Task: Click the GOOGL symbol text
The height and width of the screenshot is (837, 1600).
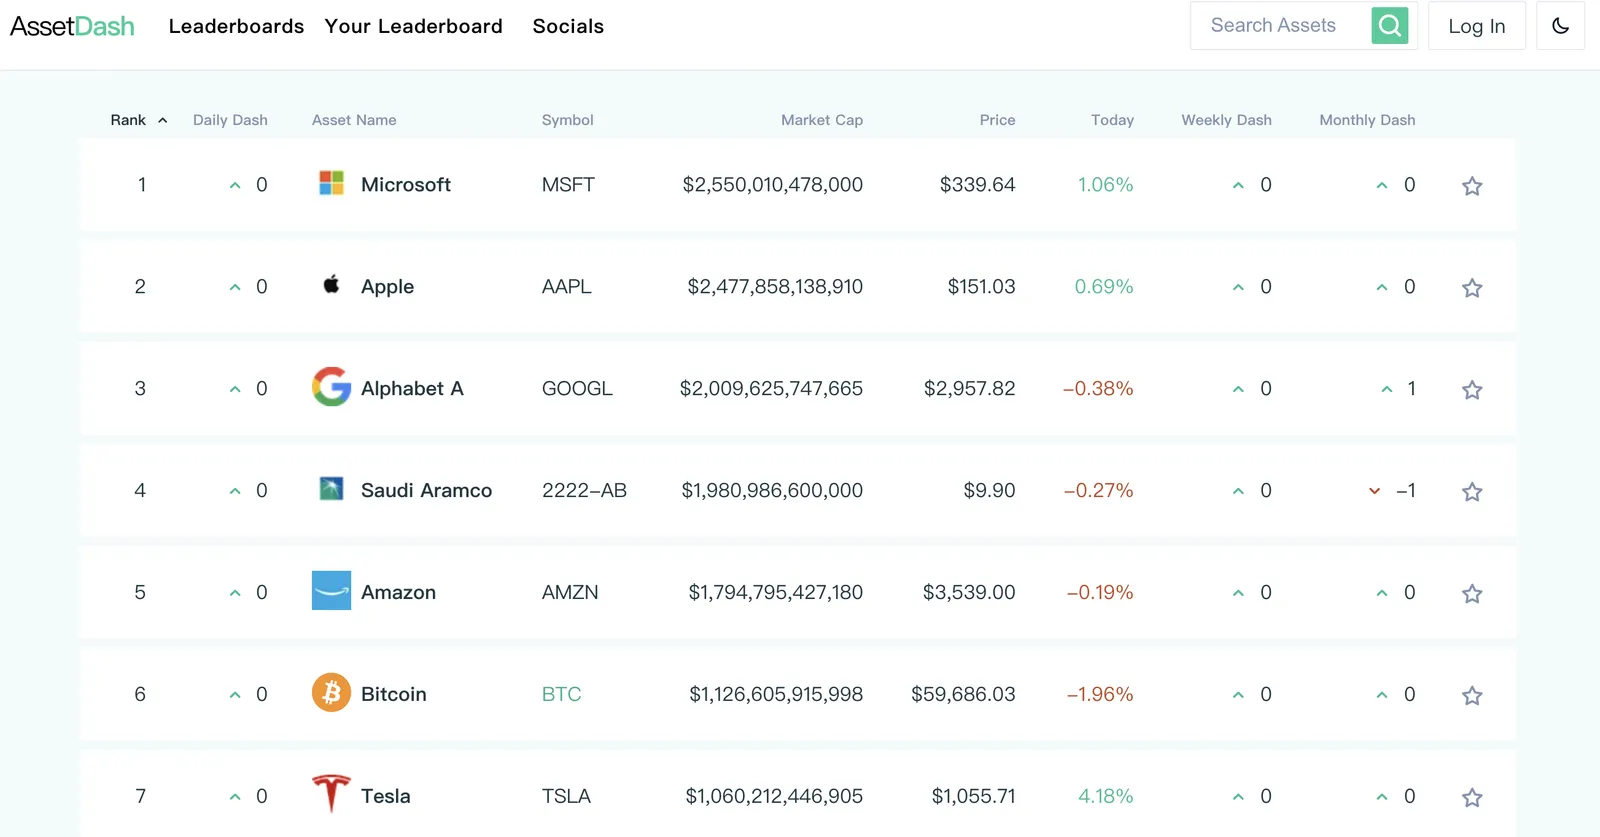Action: pos(577,389)
